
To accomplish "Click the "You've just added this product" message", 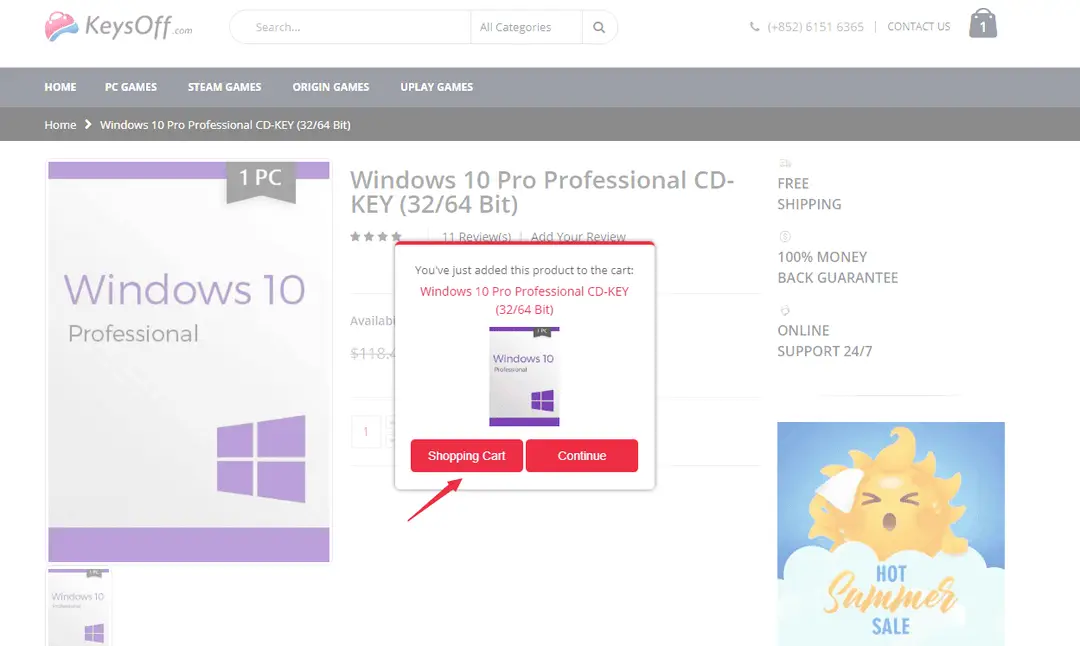I will [524, 270].
